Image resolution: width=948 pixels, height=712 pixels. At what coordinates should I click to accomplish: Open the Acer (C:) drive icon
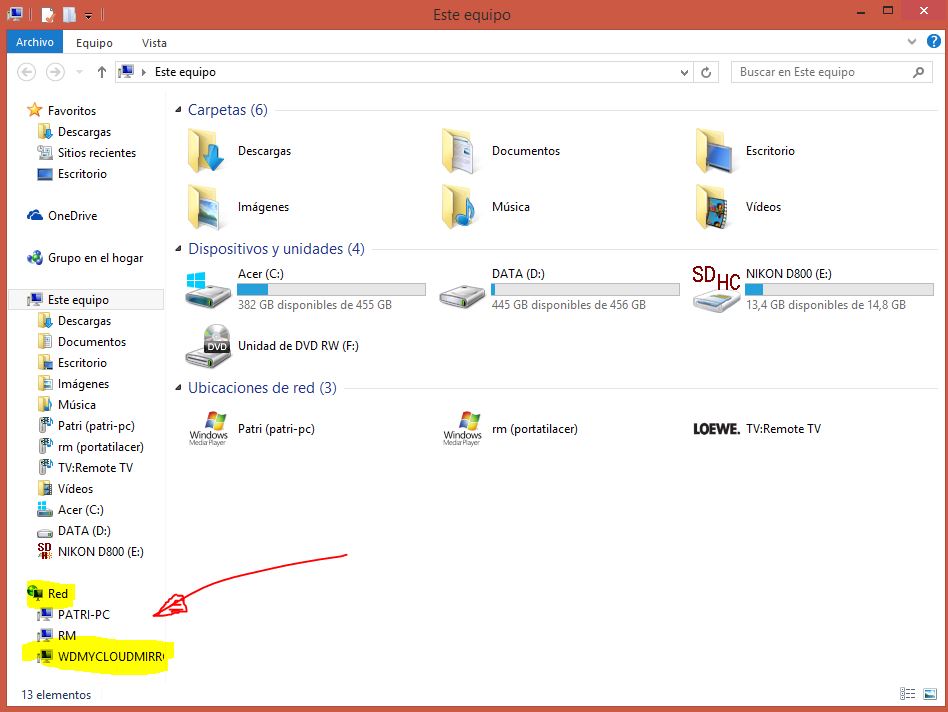coord(208,289)
